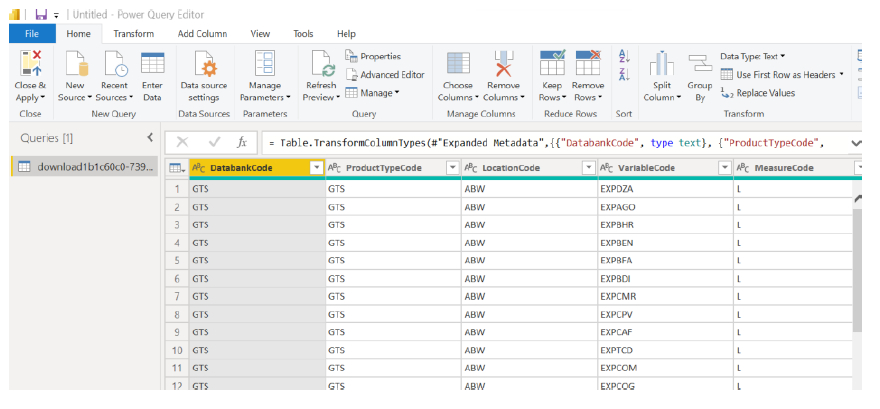Open the LocationCode column filter dropdown
880x409 pixels.
pyautogui.click(x=587, y=168)
